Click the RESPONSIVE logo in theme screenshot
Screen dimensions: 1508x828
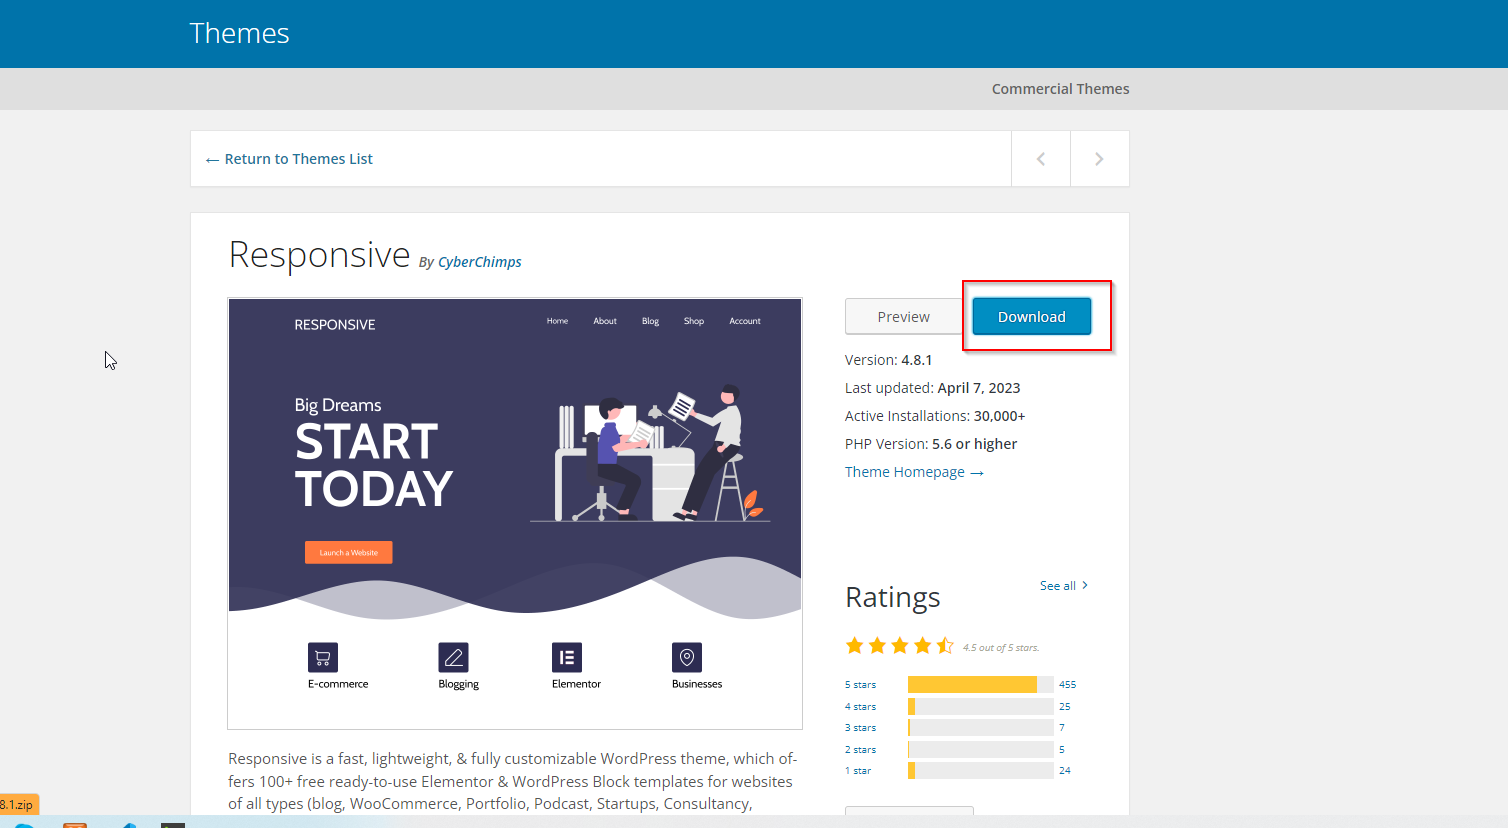[x=335, y=325]
